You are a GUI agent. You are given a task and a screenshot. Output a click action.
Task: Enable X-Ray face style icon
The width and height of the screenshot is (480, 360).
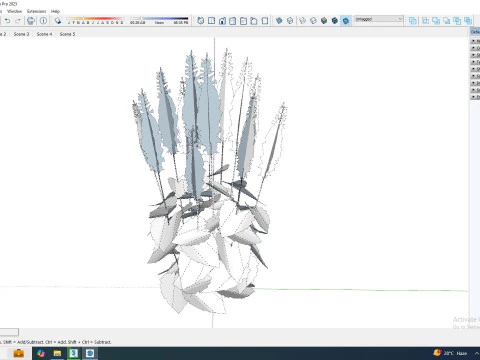279,21
